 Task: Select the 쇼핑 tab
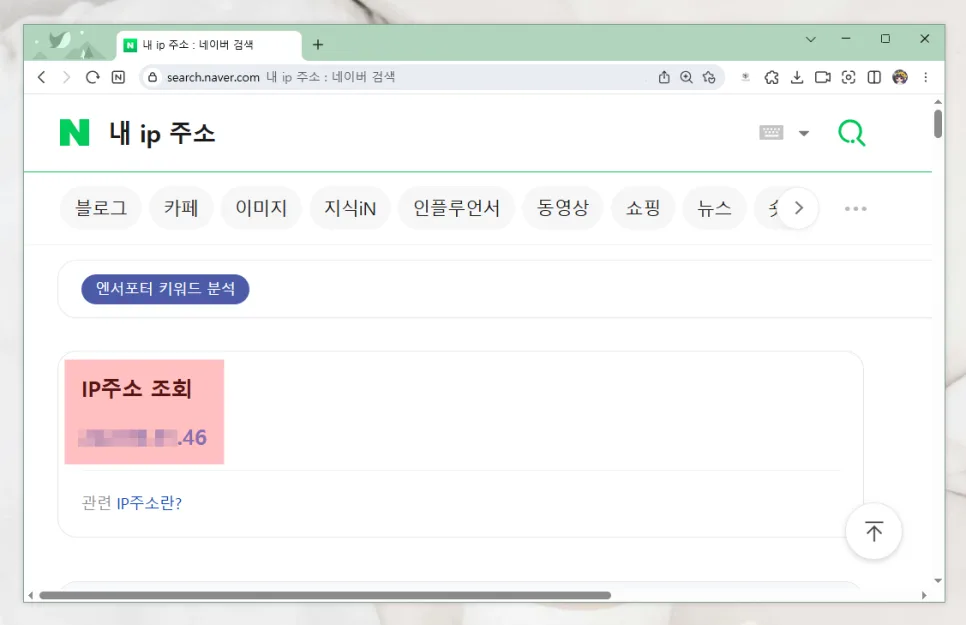pyautogui.click(x=643, y=208)
